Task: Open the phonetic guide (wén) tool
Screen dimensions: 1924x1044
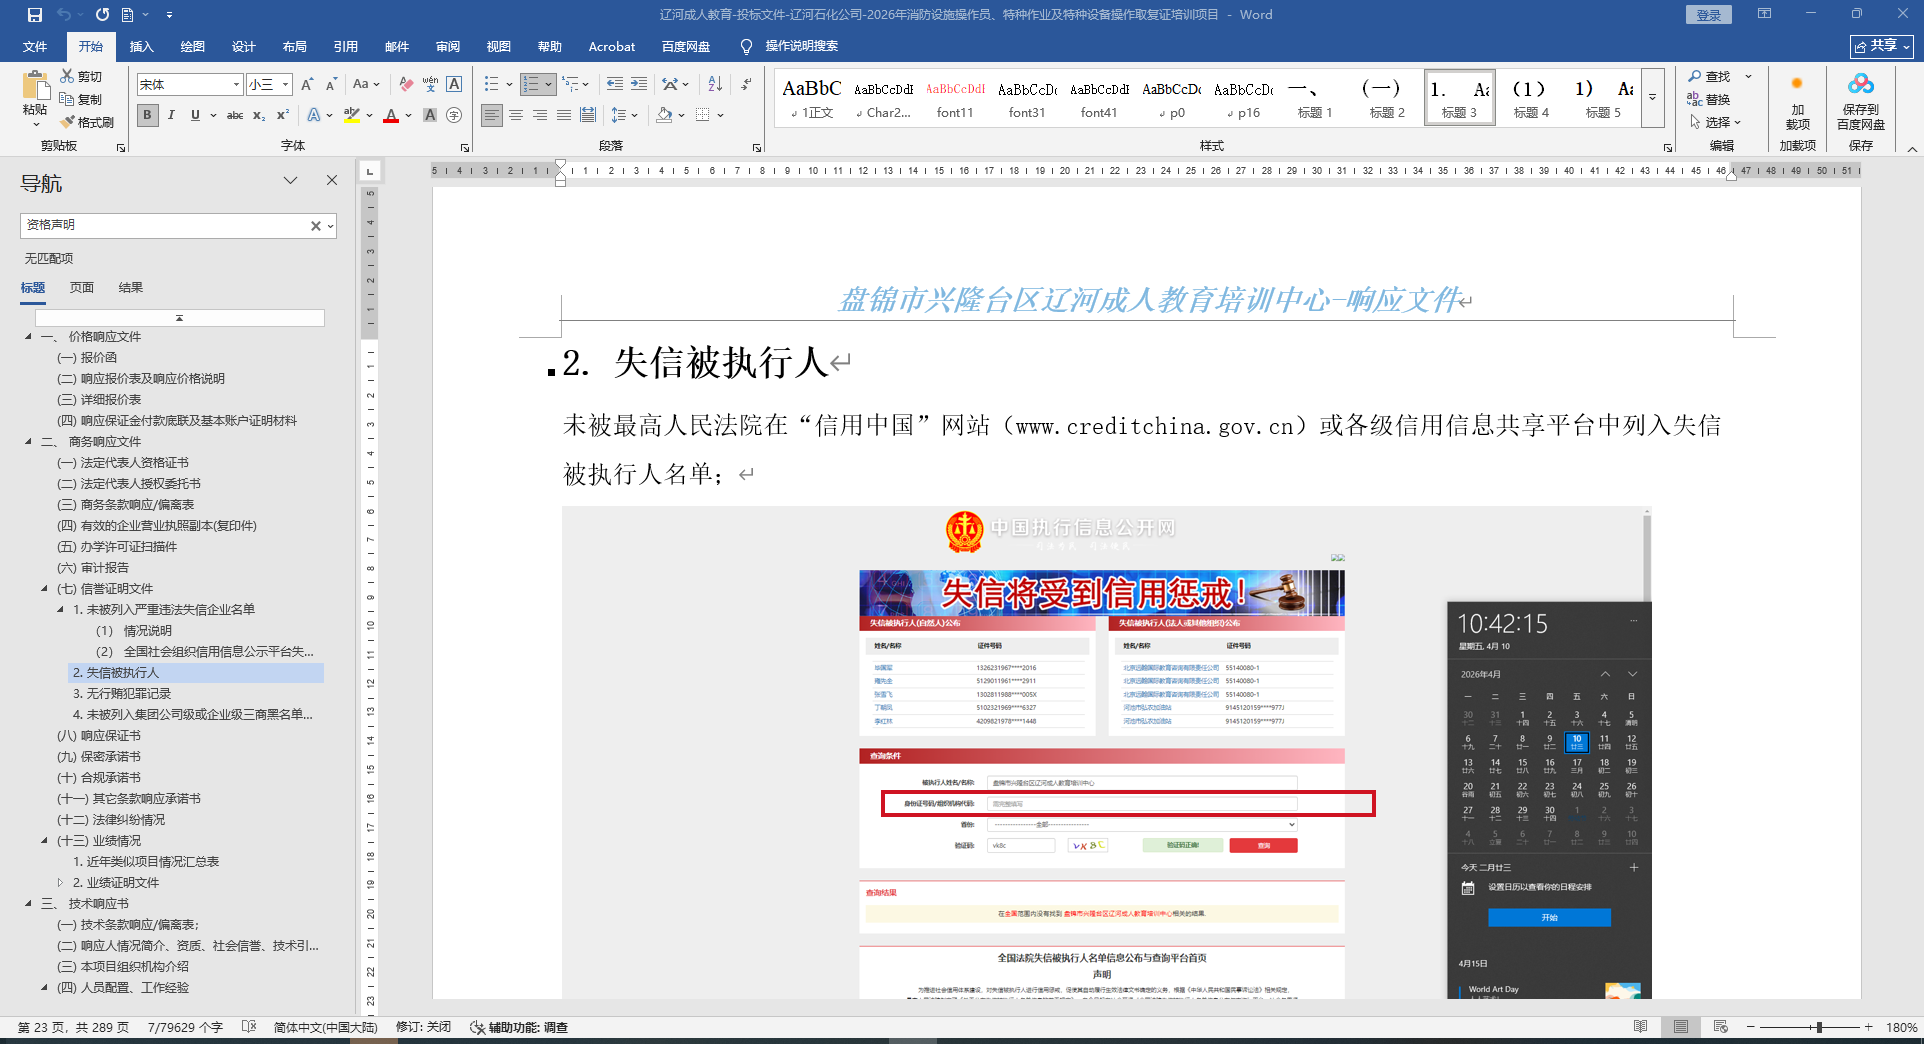Action: click(x=430, y=85)
